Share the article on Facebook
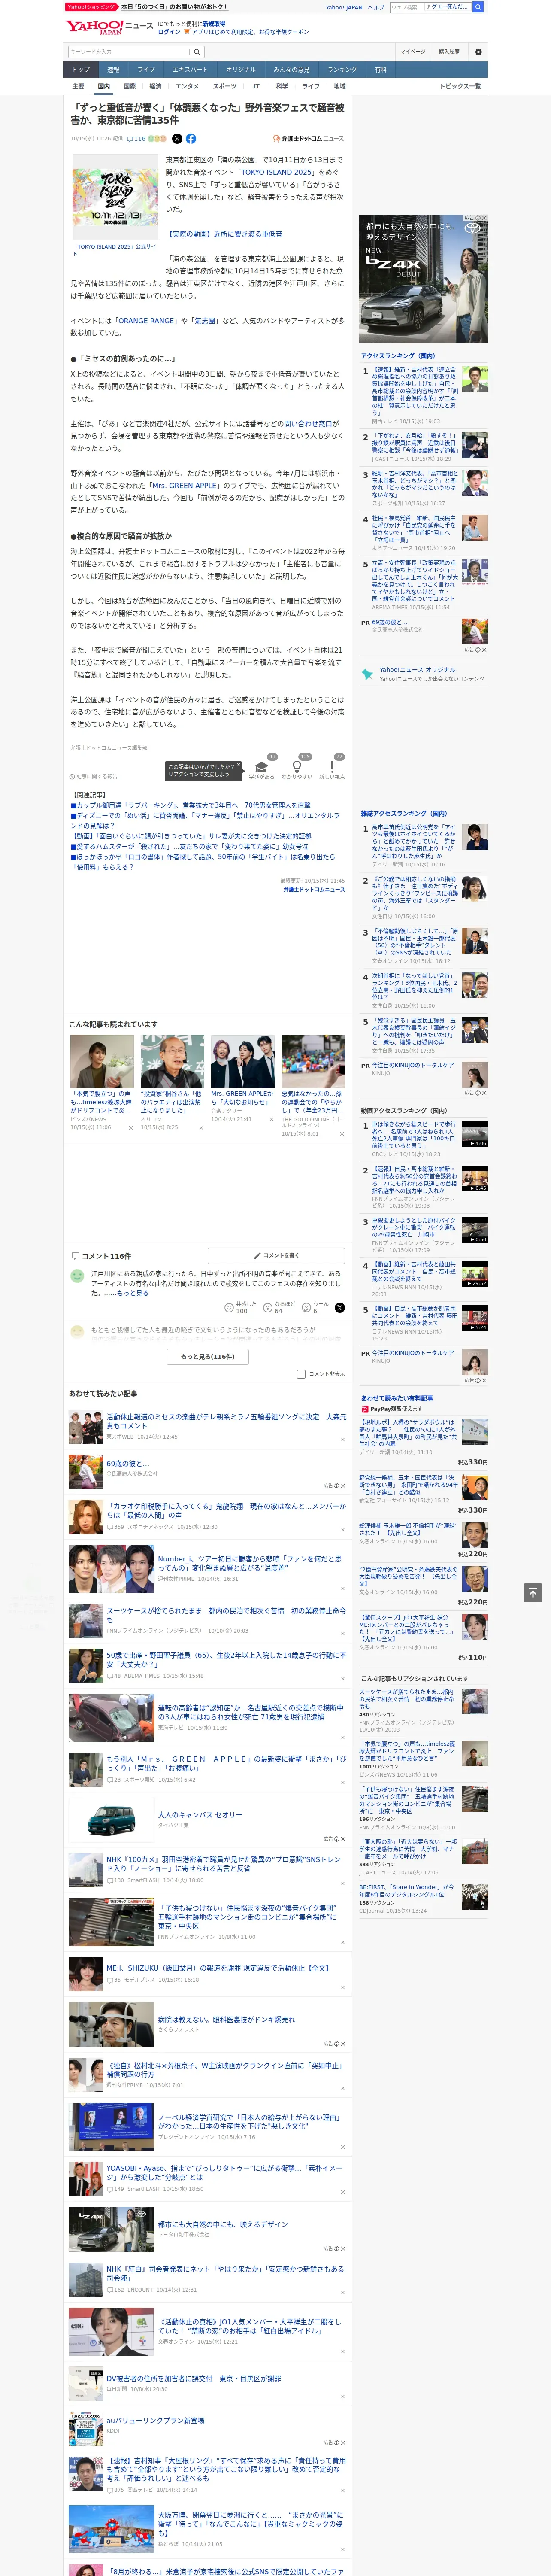 pyautogui.click(x=190, y=139)
